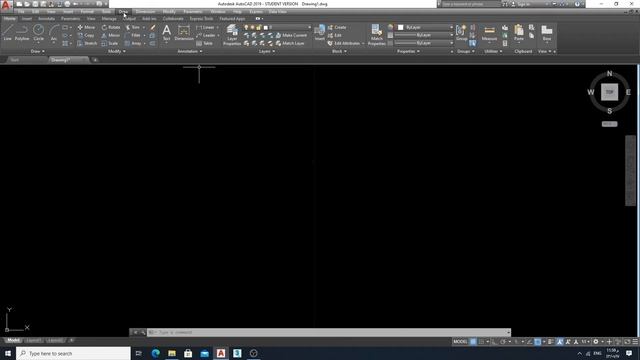Toggle object snap in status bar
Screen dimensions: 640x360
click(x=538, y=342)
